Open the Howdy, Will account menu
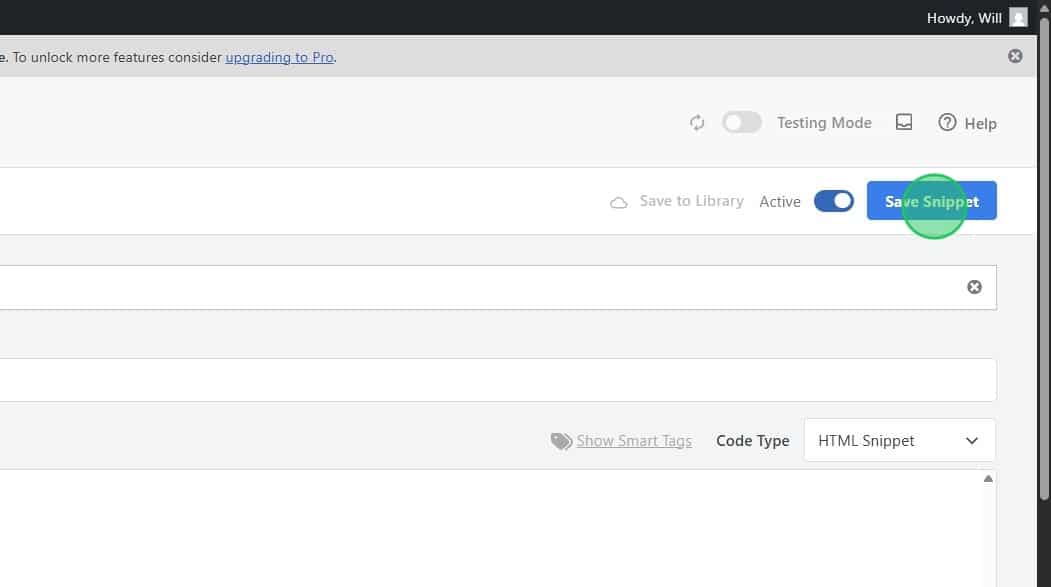1051x587 pixels. click(963, 18)
